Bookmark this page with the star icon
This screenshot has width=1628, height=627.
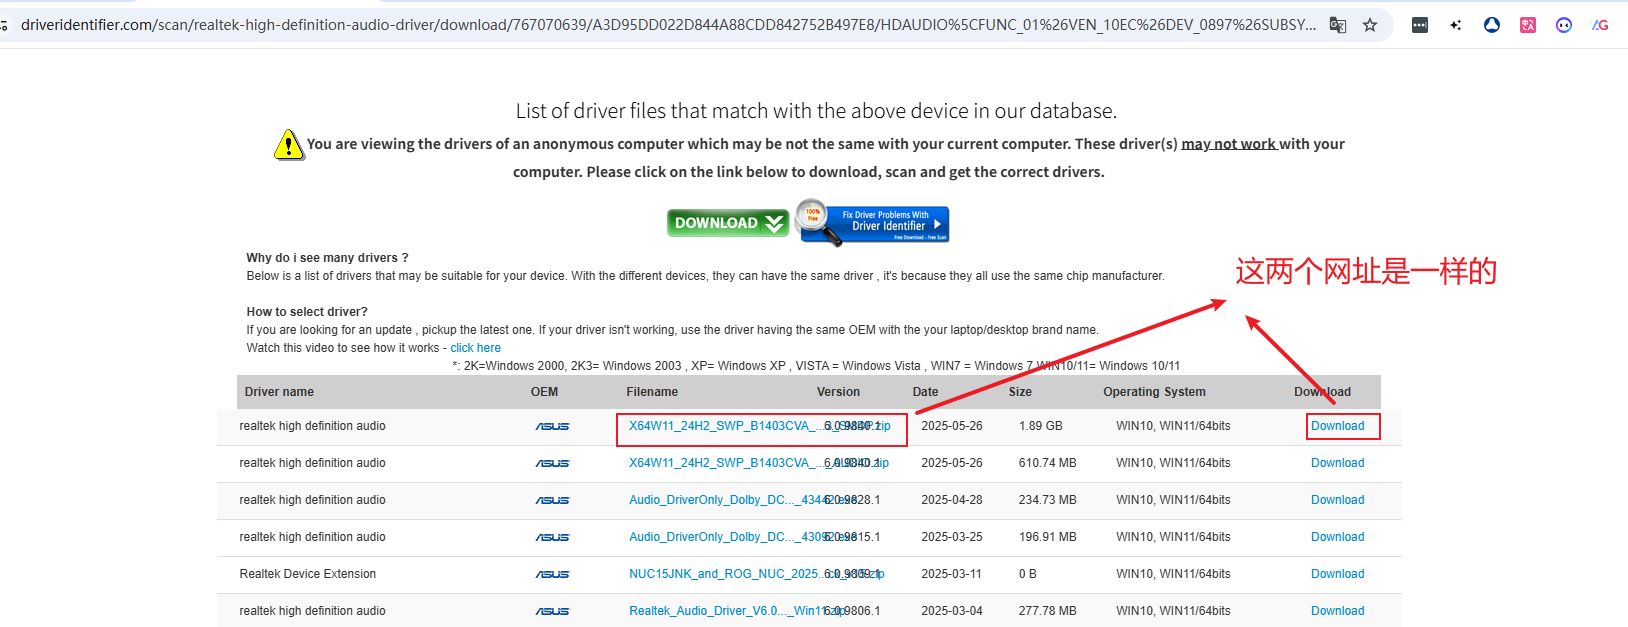(x=1370, y=25)
